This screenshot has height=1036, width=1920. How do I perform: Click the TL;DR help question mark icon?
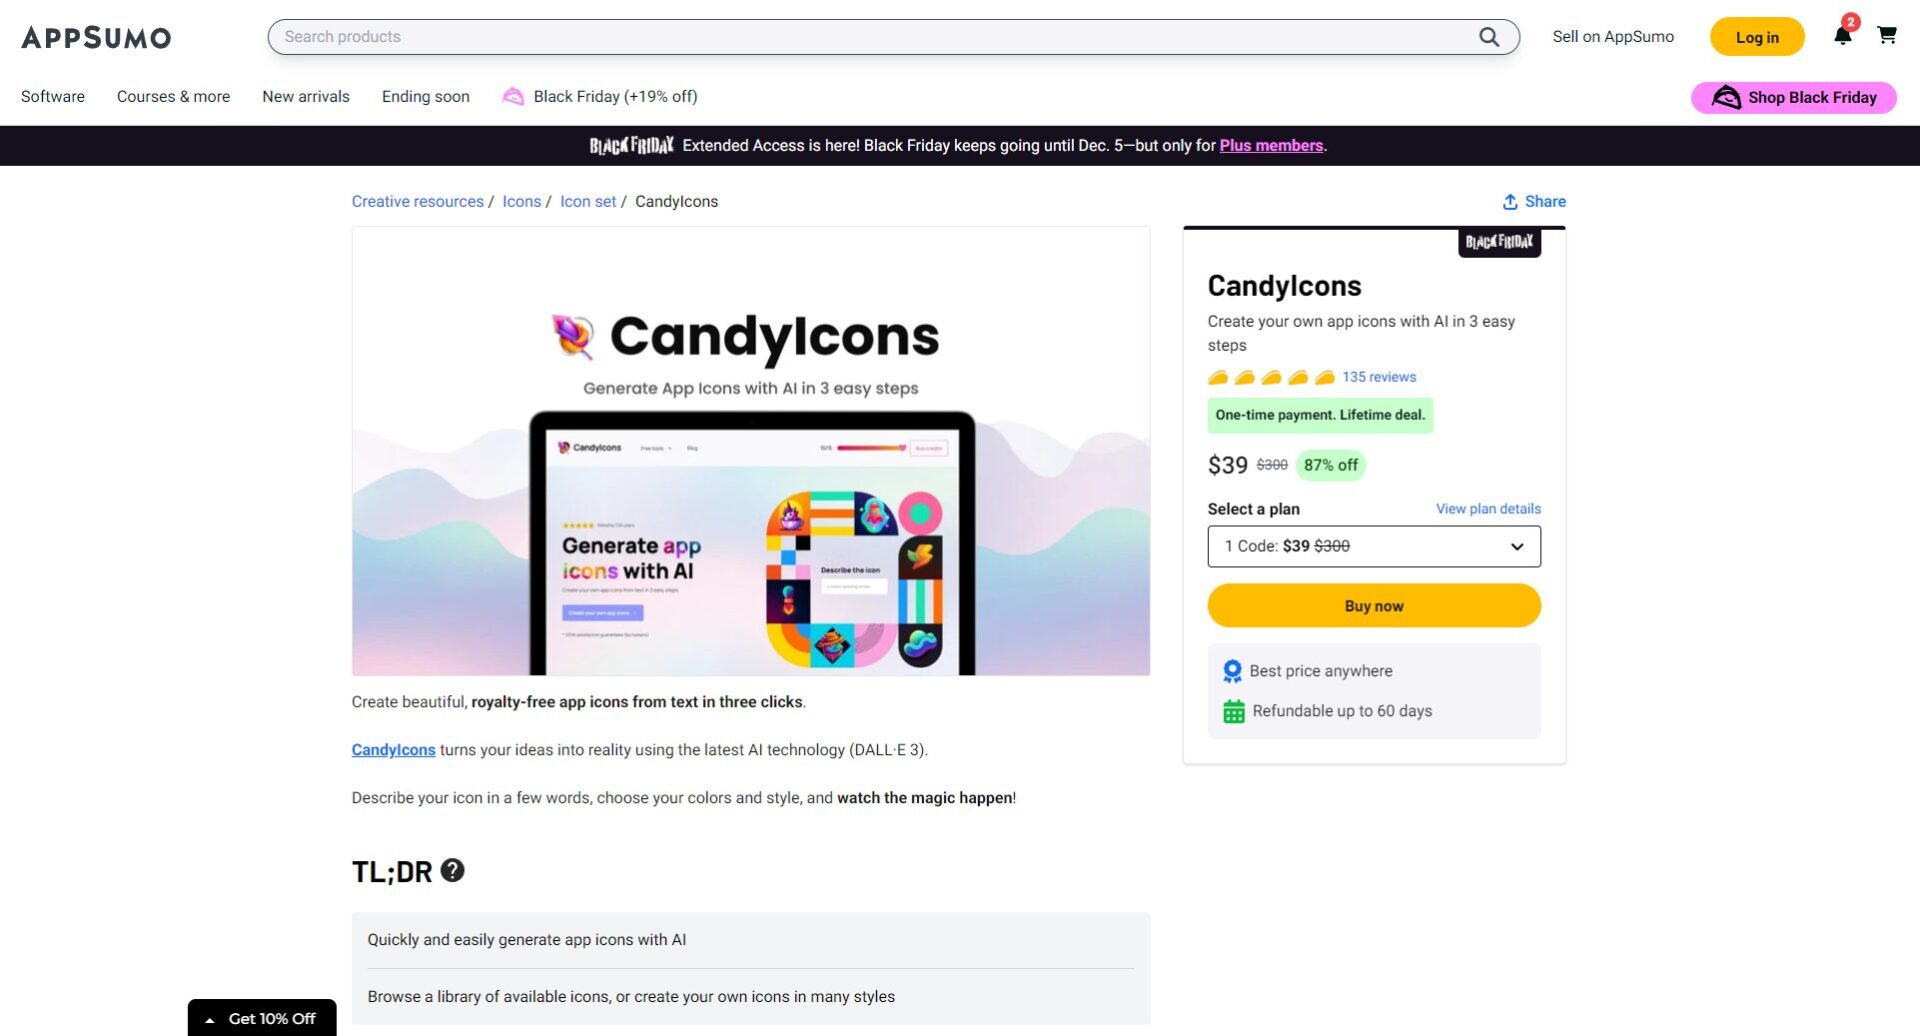(x=453, y=870)
